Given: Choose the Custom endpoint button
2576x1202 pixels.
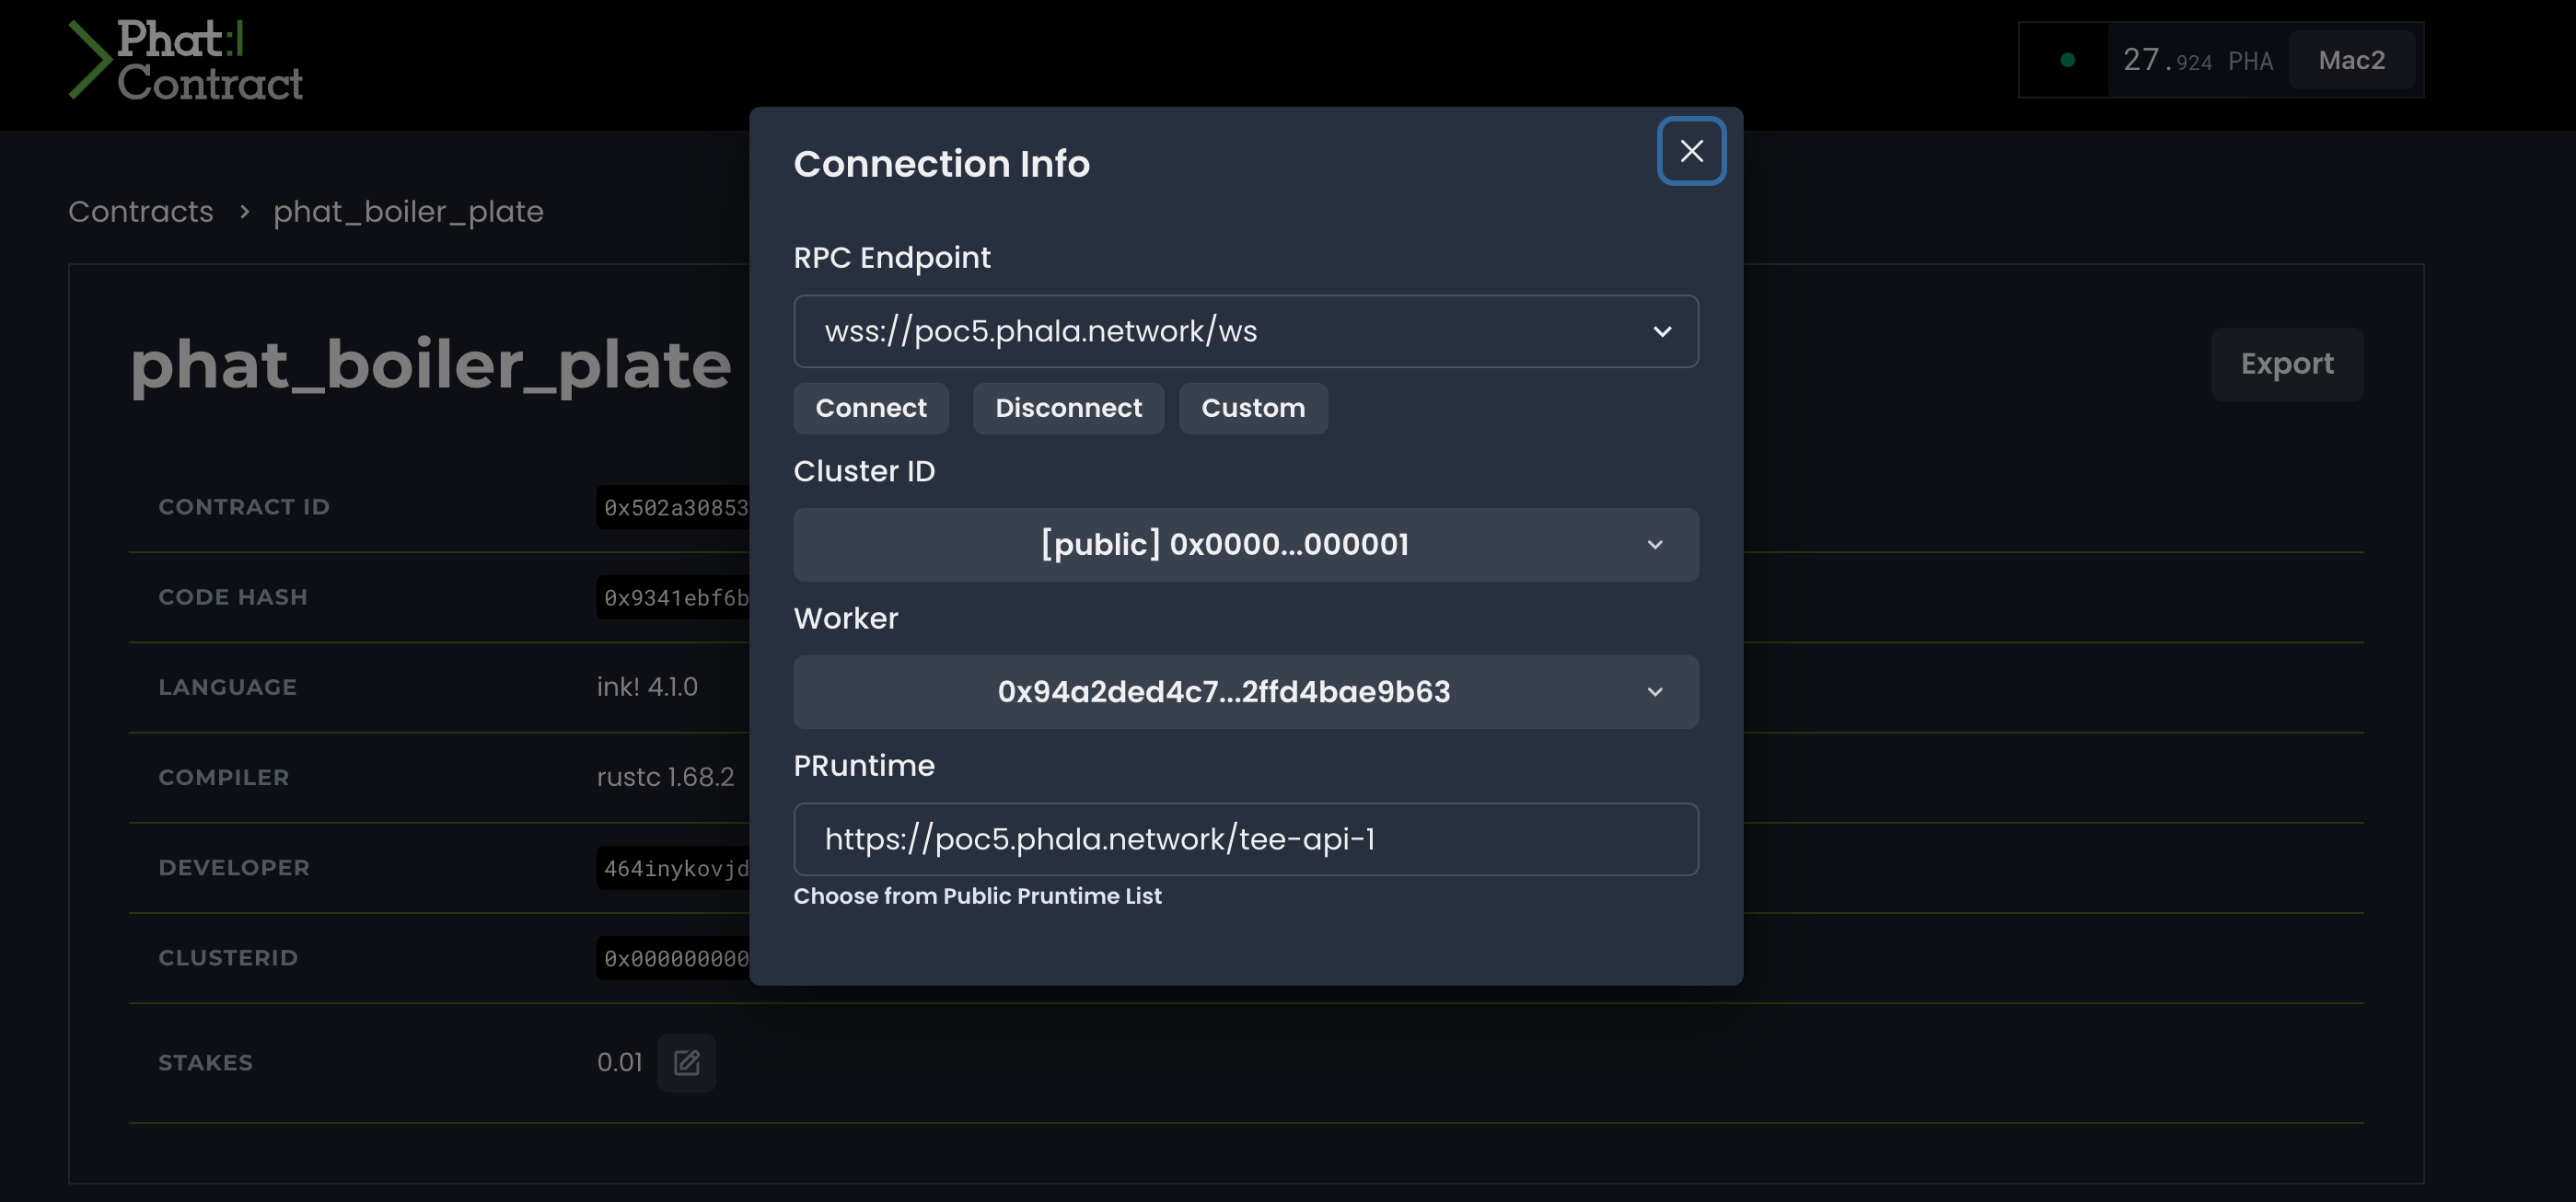Looking at the screenshot, I should coord(1253,408).
